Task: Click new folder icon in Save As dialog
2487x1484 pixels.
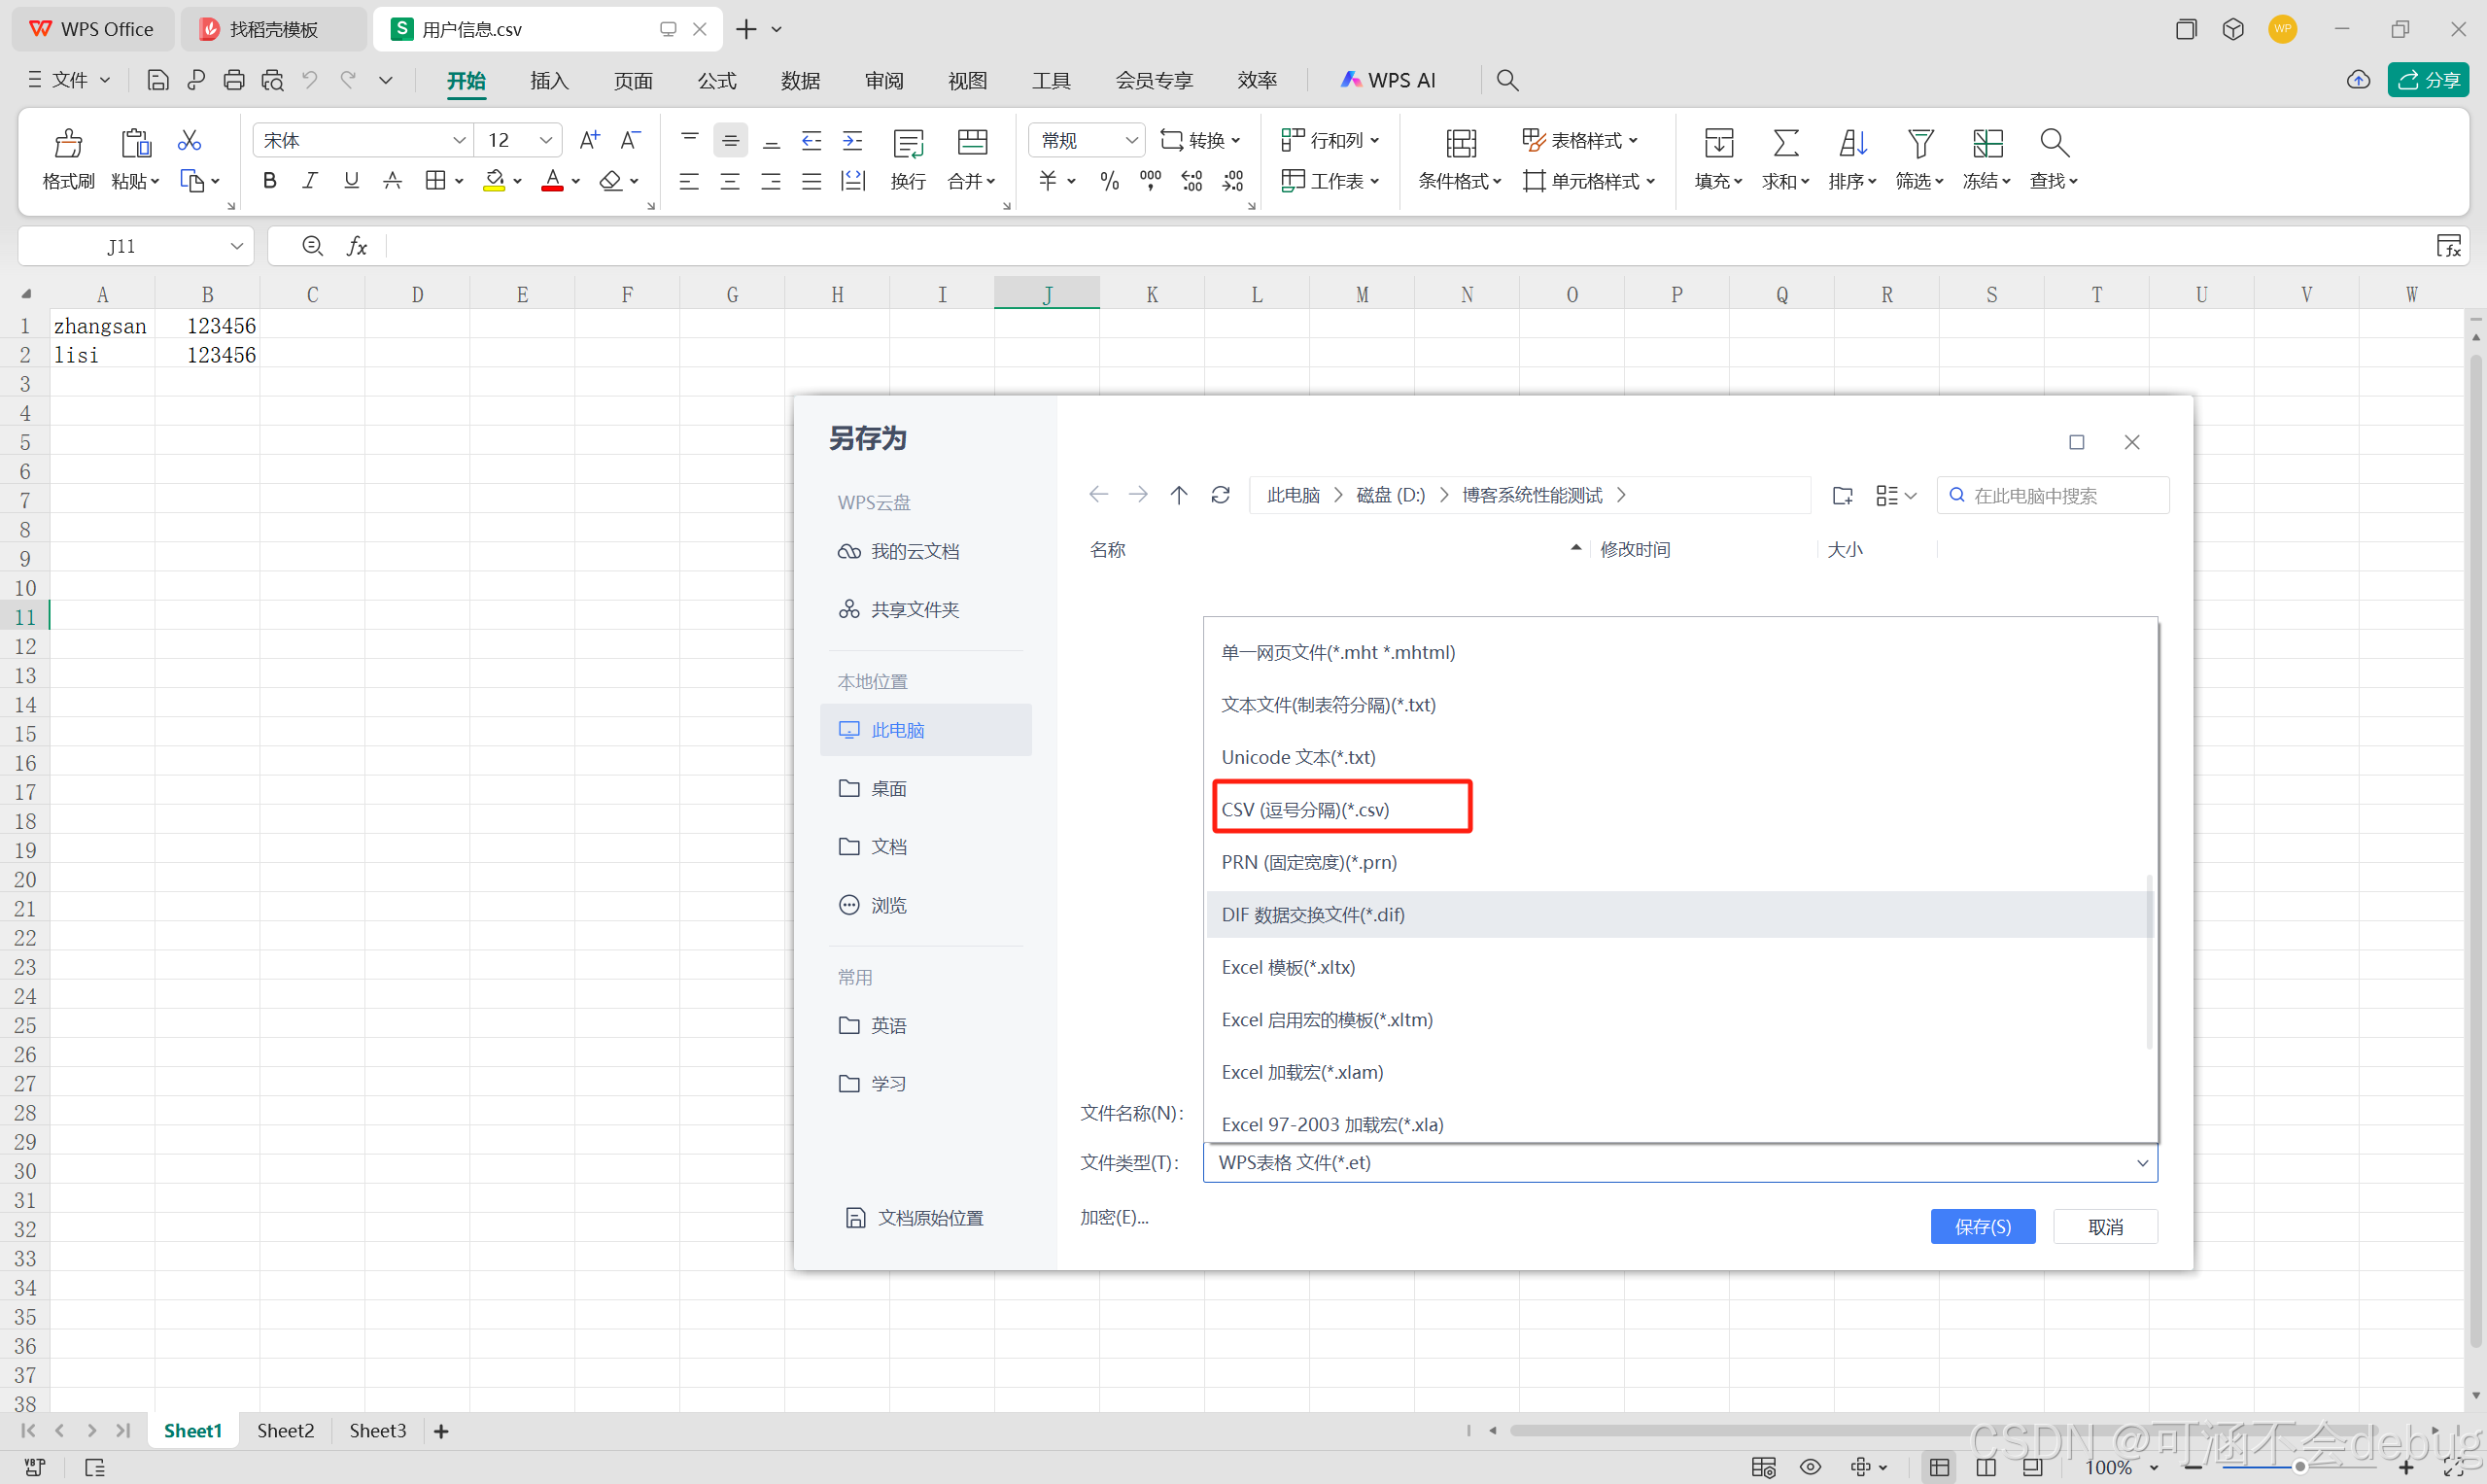Action: pyautogui.click(x=1842, y=495)
